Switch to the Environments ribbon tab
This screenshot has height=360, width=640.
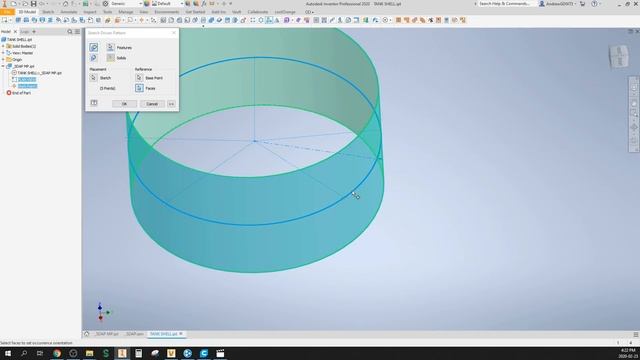(x=167, y=12)
